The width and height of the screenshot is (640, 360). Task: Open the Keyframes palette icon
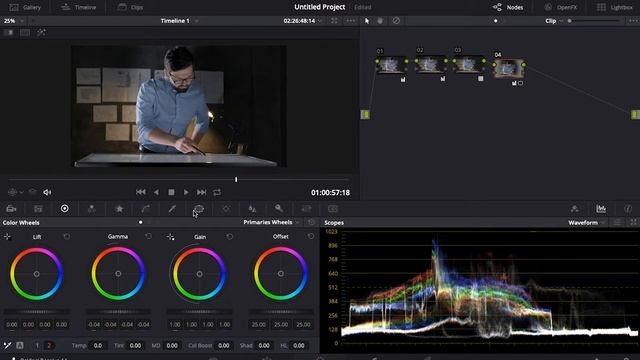click(575, 209)
